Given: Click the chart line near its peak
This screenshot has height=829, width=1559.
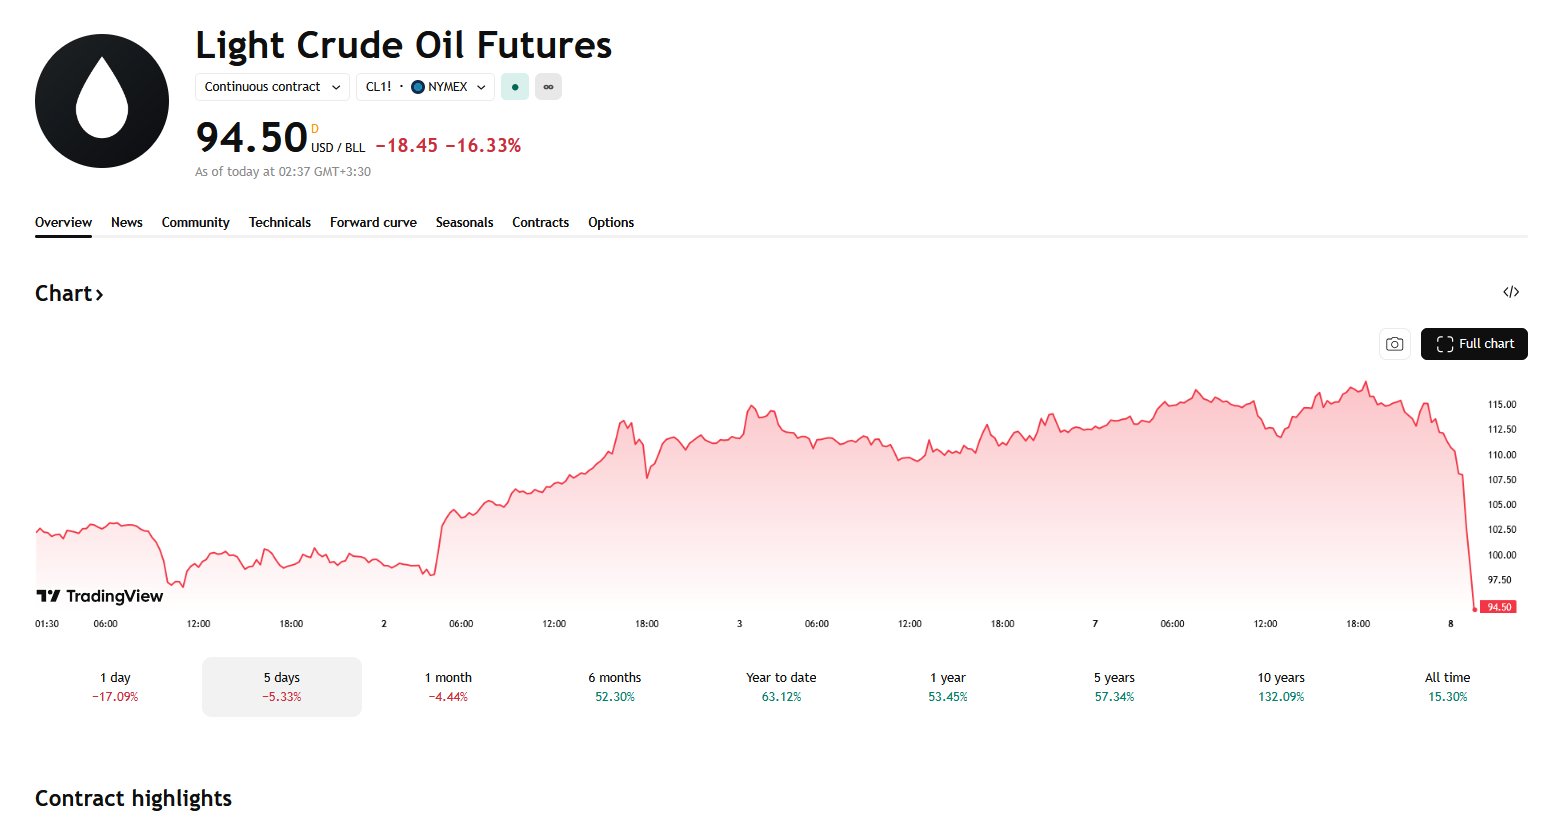Looking at the screenshot, I should click(x=1365, y=383).
